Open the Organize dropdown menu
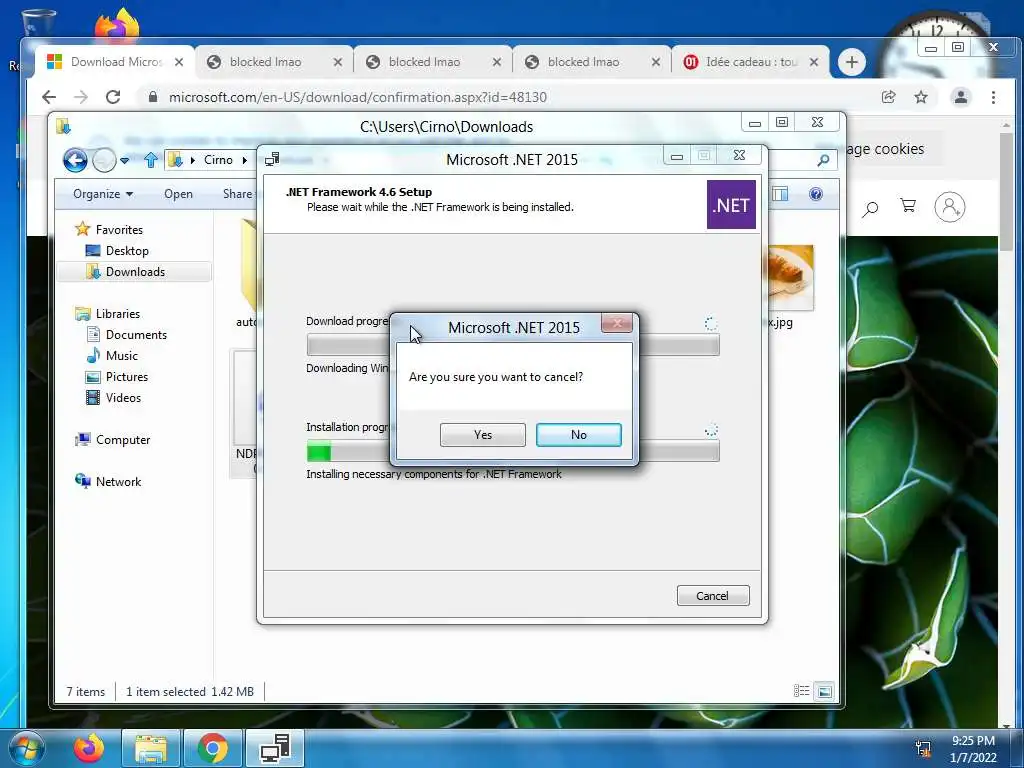The height and width of the screenshot is (768, 1024). click(x=103, y=194)
